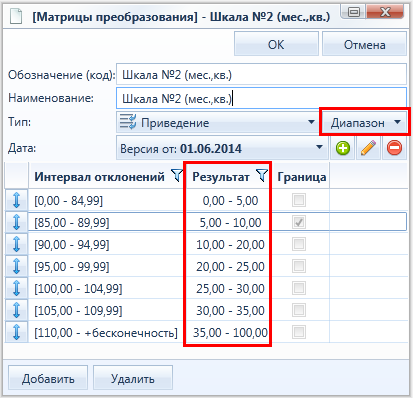Click result cell 0,00 - 5,00
413x398 pixels.
[230, 200]
